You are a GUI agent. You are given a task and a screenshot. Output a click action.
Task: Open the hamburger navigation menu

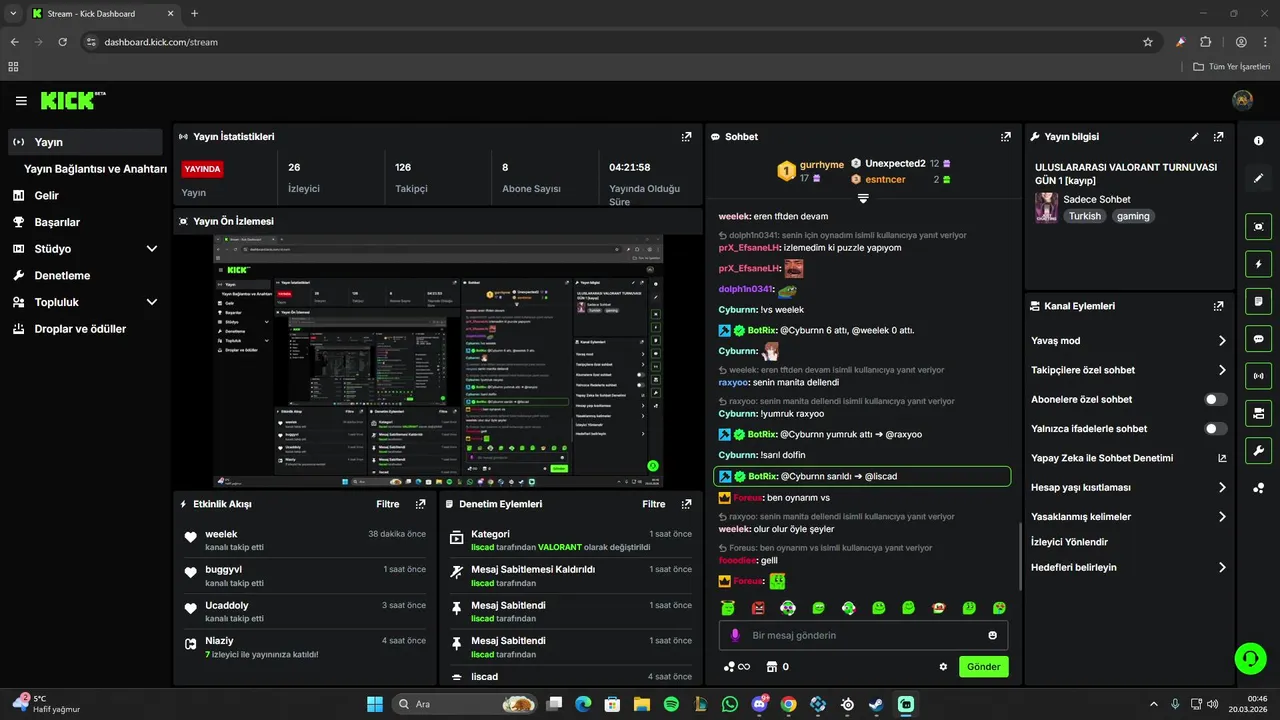tap(21, 101)
